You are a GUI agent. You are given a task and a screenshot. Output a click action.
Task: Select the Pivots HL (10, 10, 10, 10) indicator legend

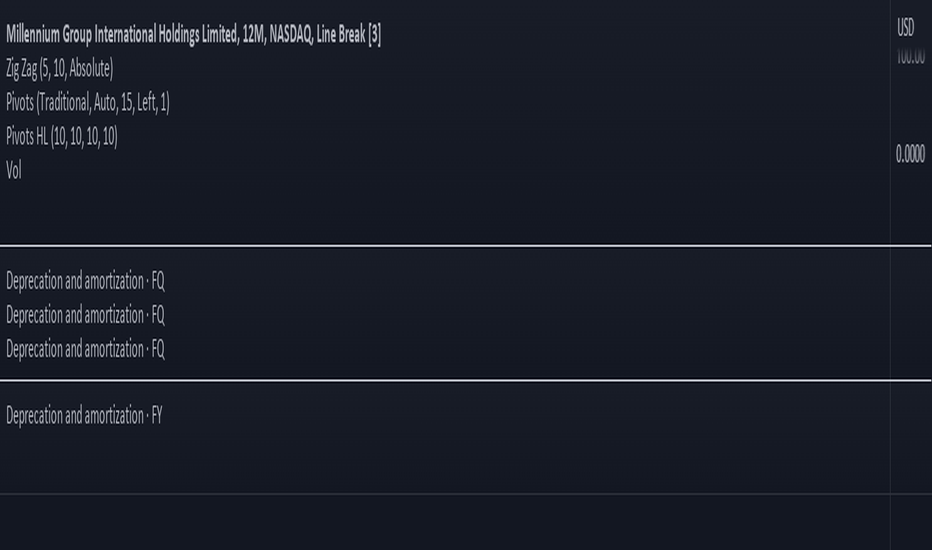pos(62,137)
